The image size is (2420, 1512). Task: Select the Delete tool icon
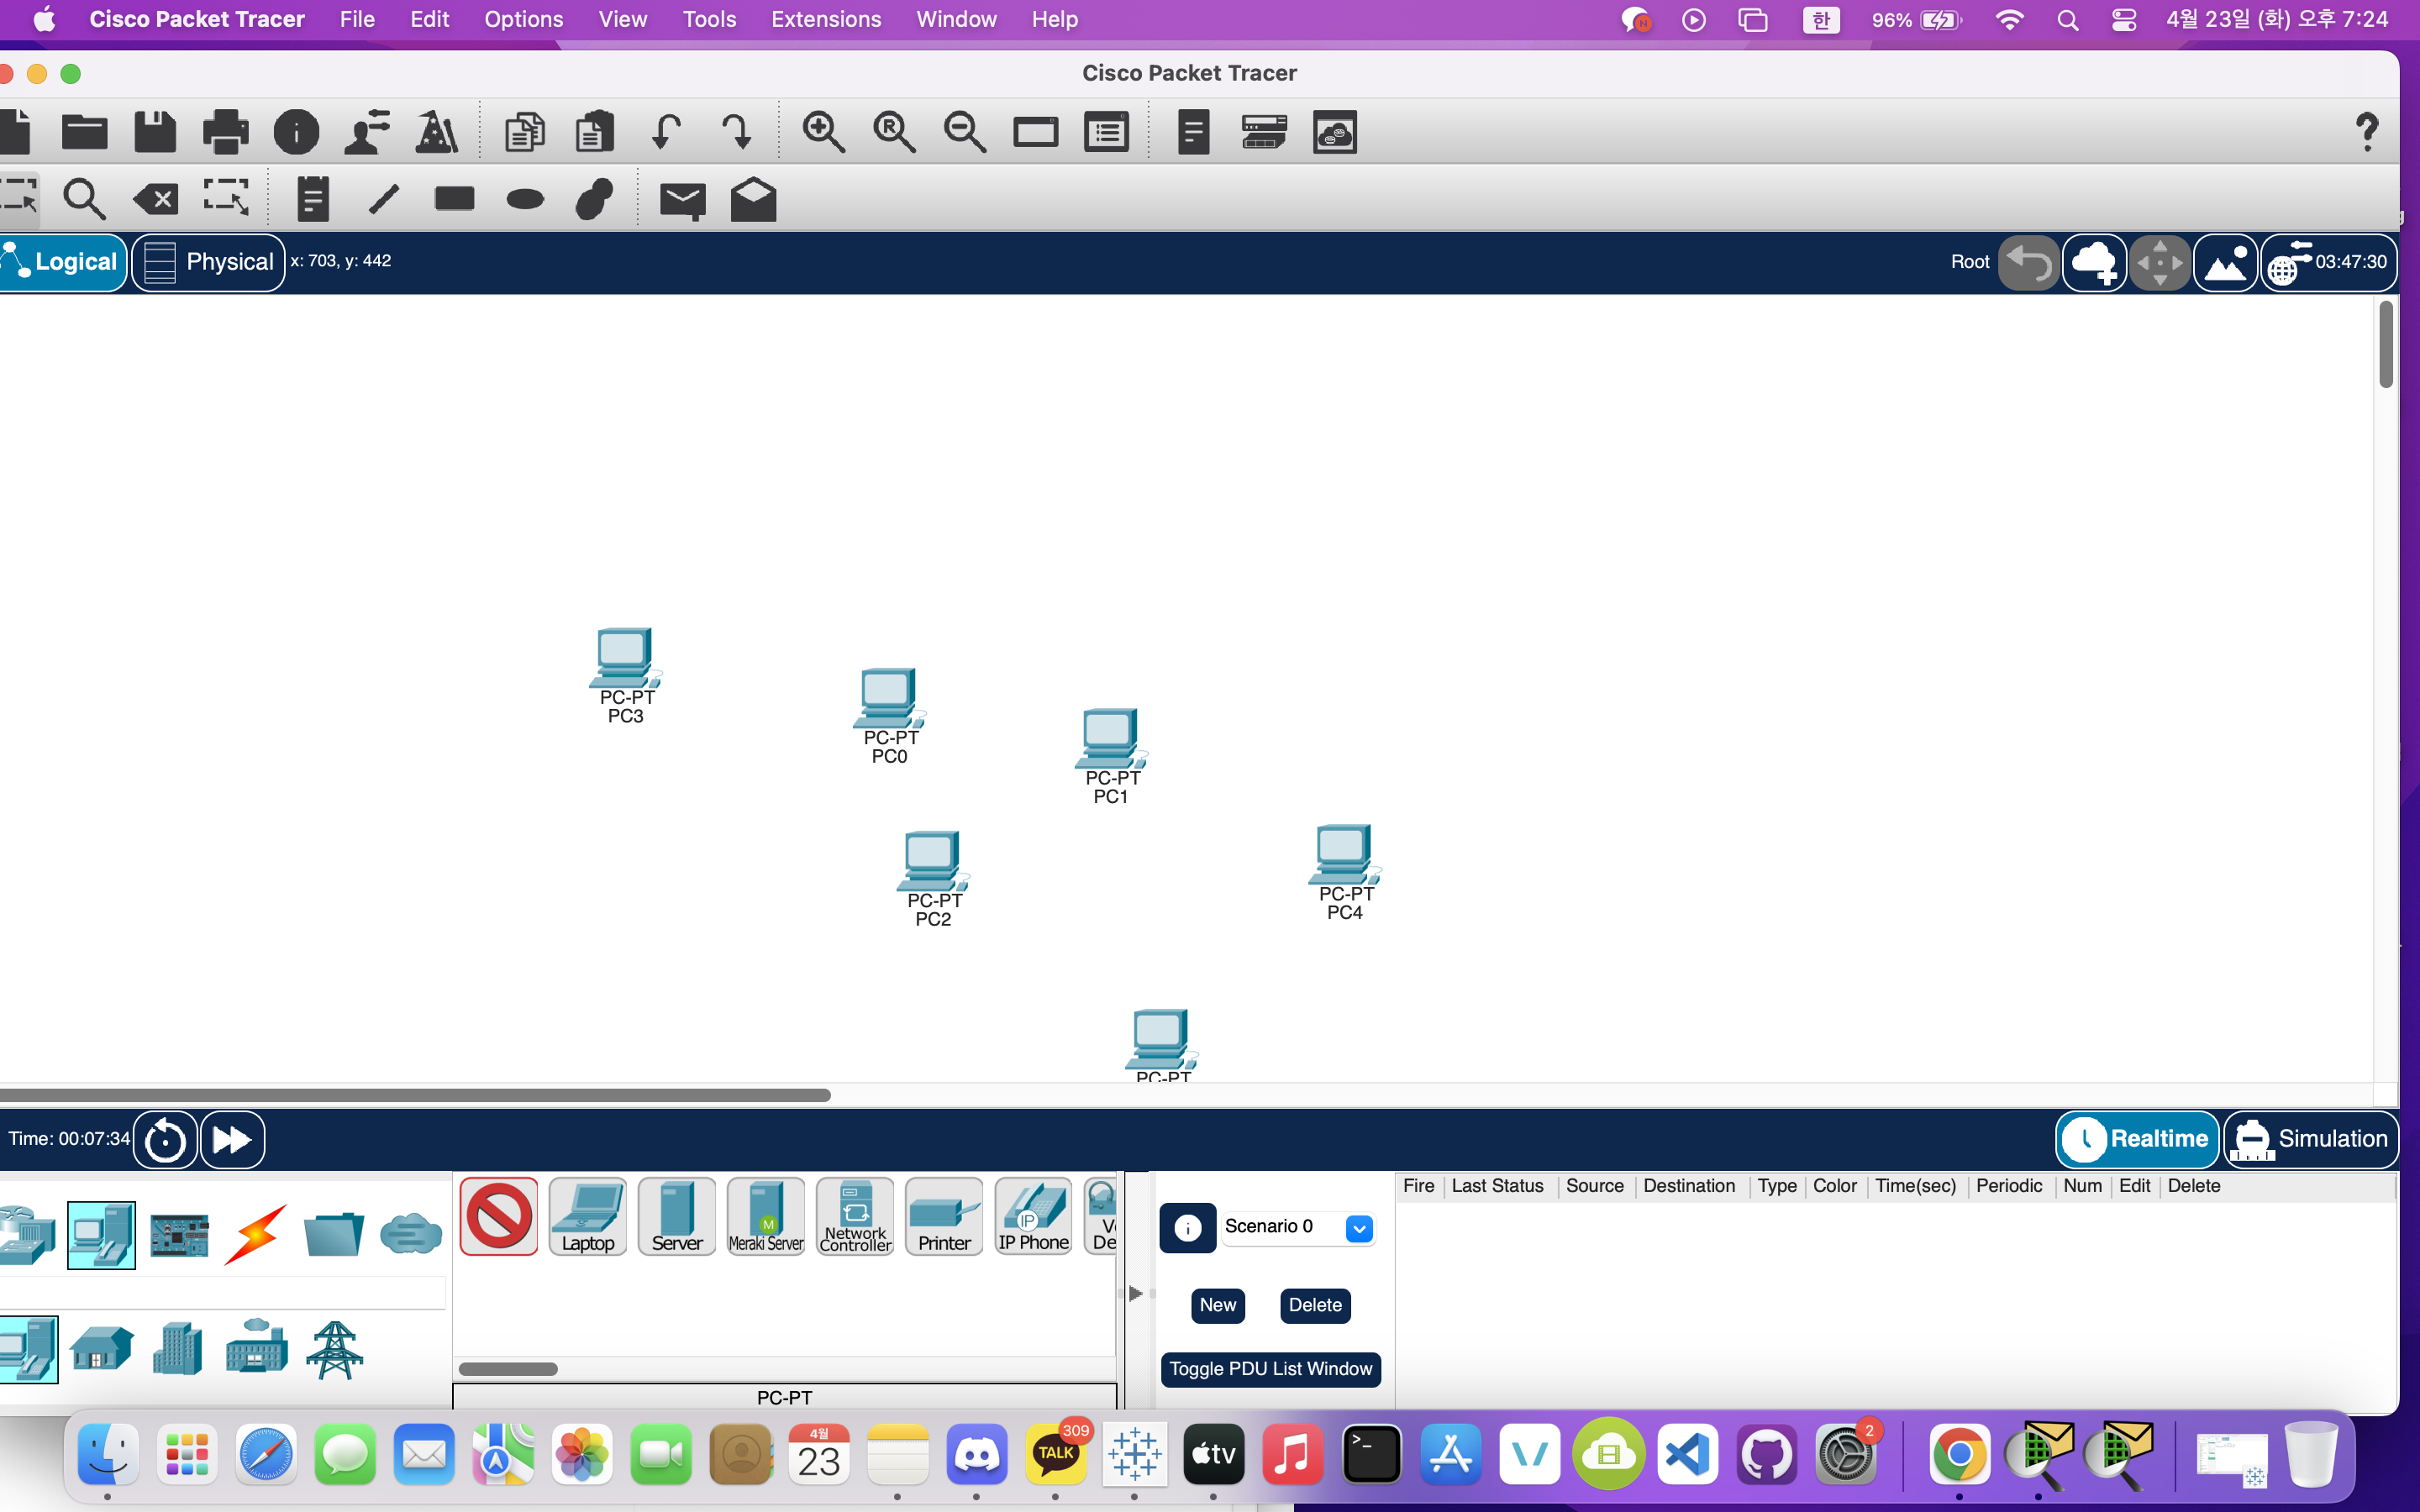tap(156, 199)
